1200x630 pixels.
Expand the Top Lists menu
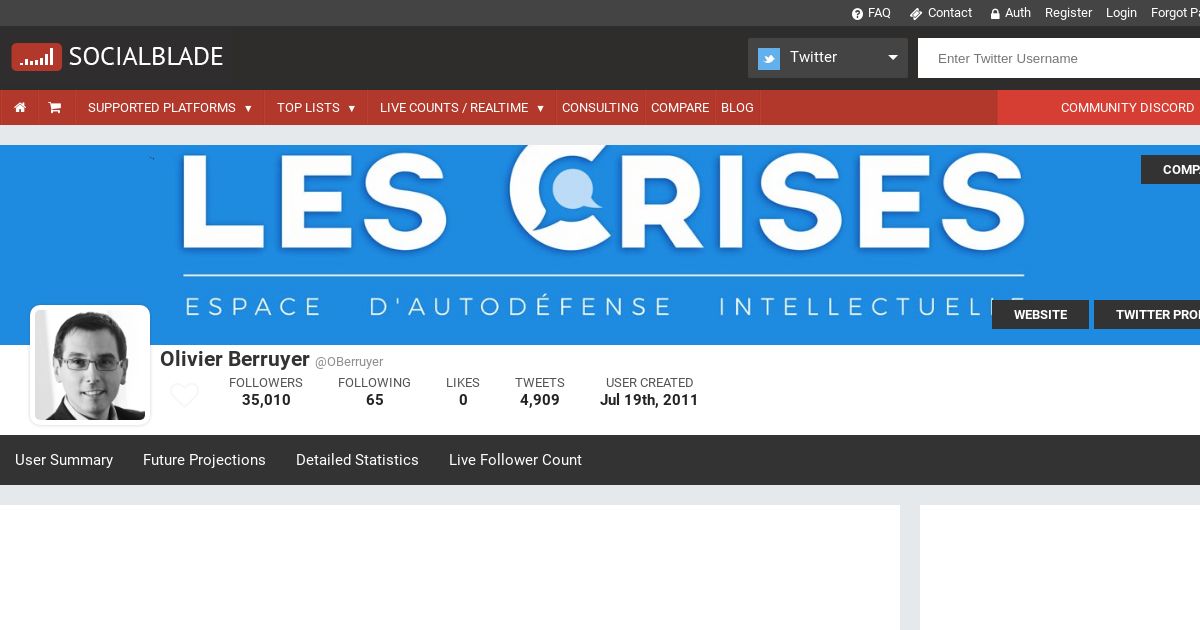[316, 108]
